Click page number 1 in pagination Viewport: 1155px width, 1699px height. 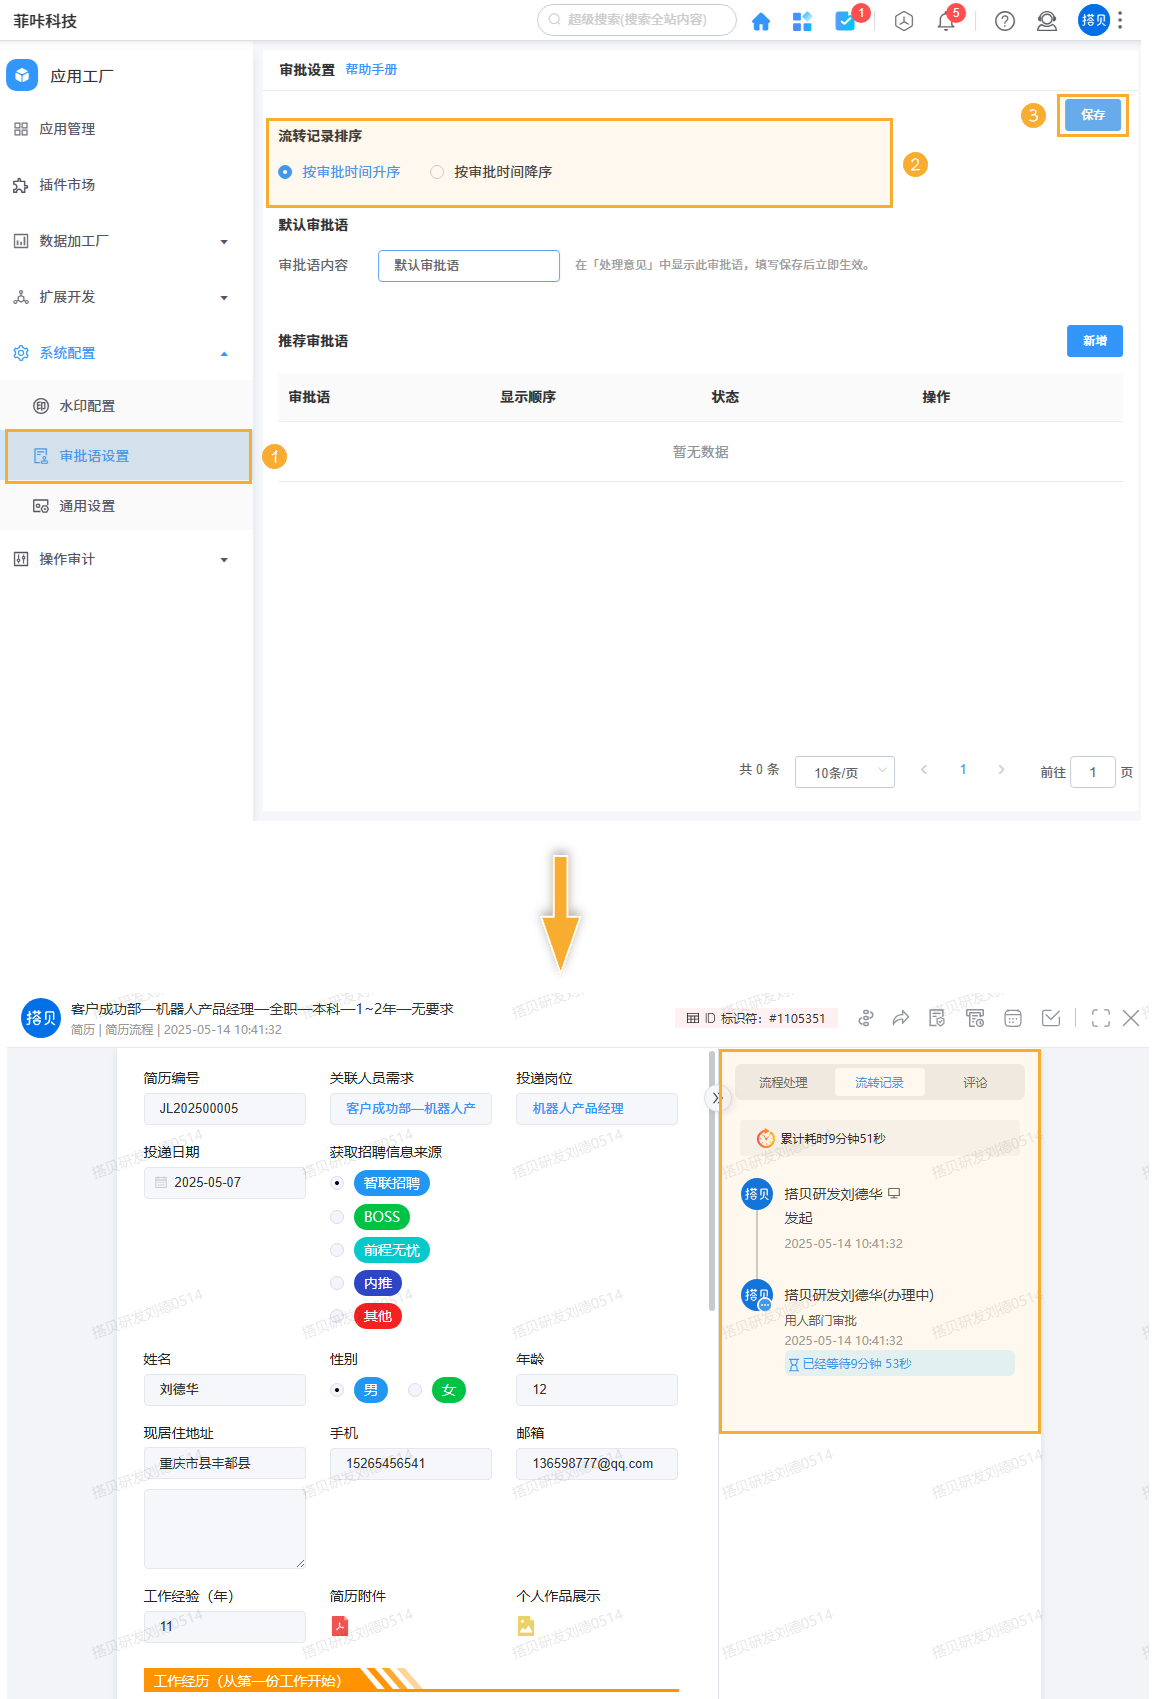click(963, 770)
